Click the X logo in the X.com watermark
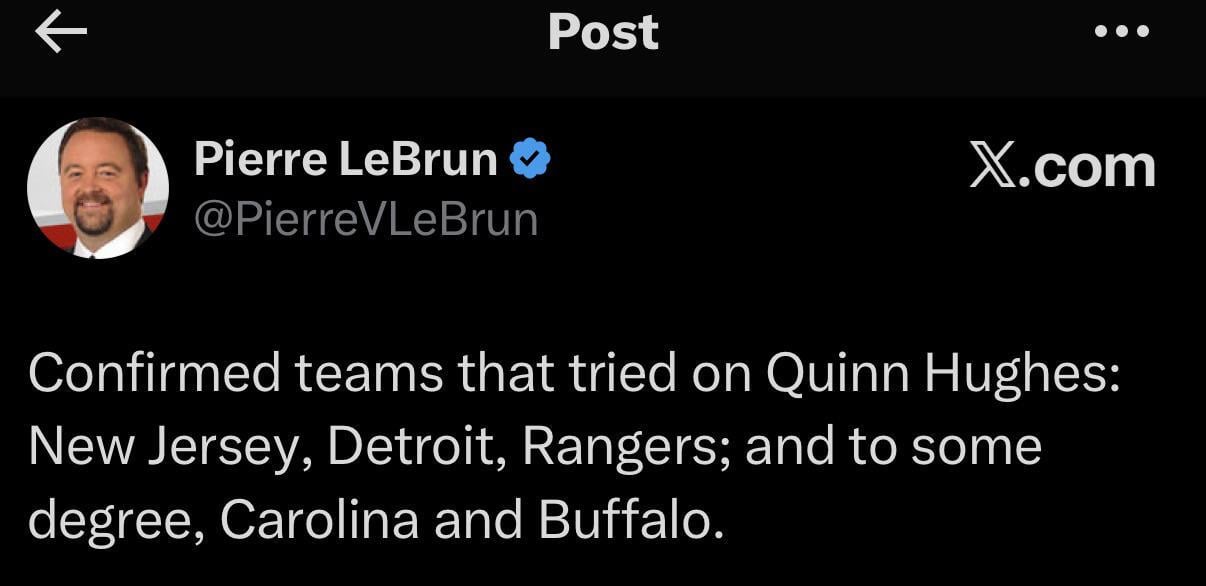1206x586 pixels. click(990, 165)
